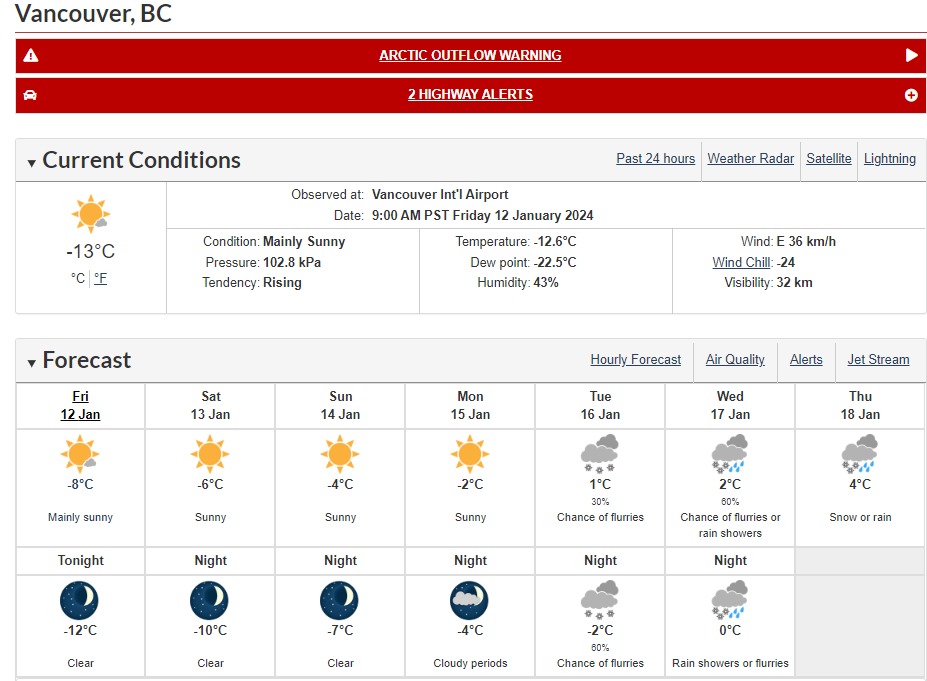Switch temperature units to °F

(100, 279)
